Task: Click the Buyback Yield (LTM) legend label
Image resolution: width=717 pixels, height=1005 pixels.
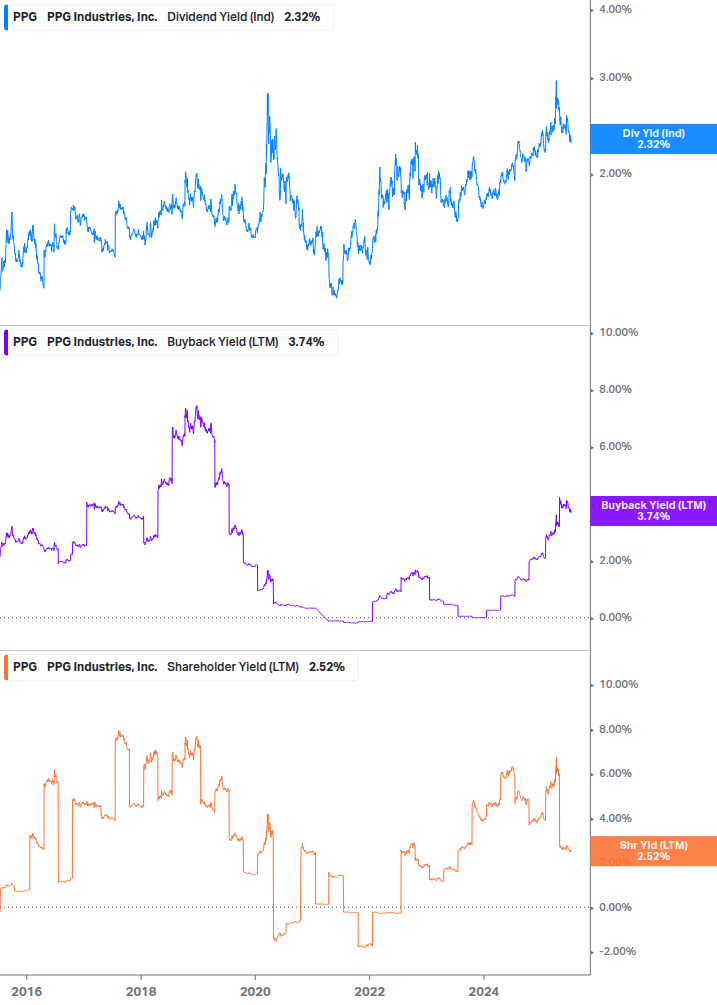Action: [222, 342]
